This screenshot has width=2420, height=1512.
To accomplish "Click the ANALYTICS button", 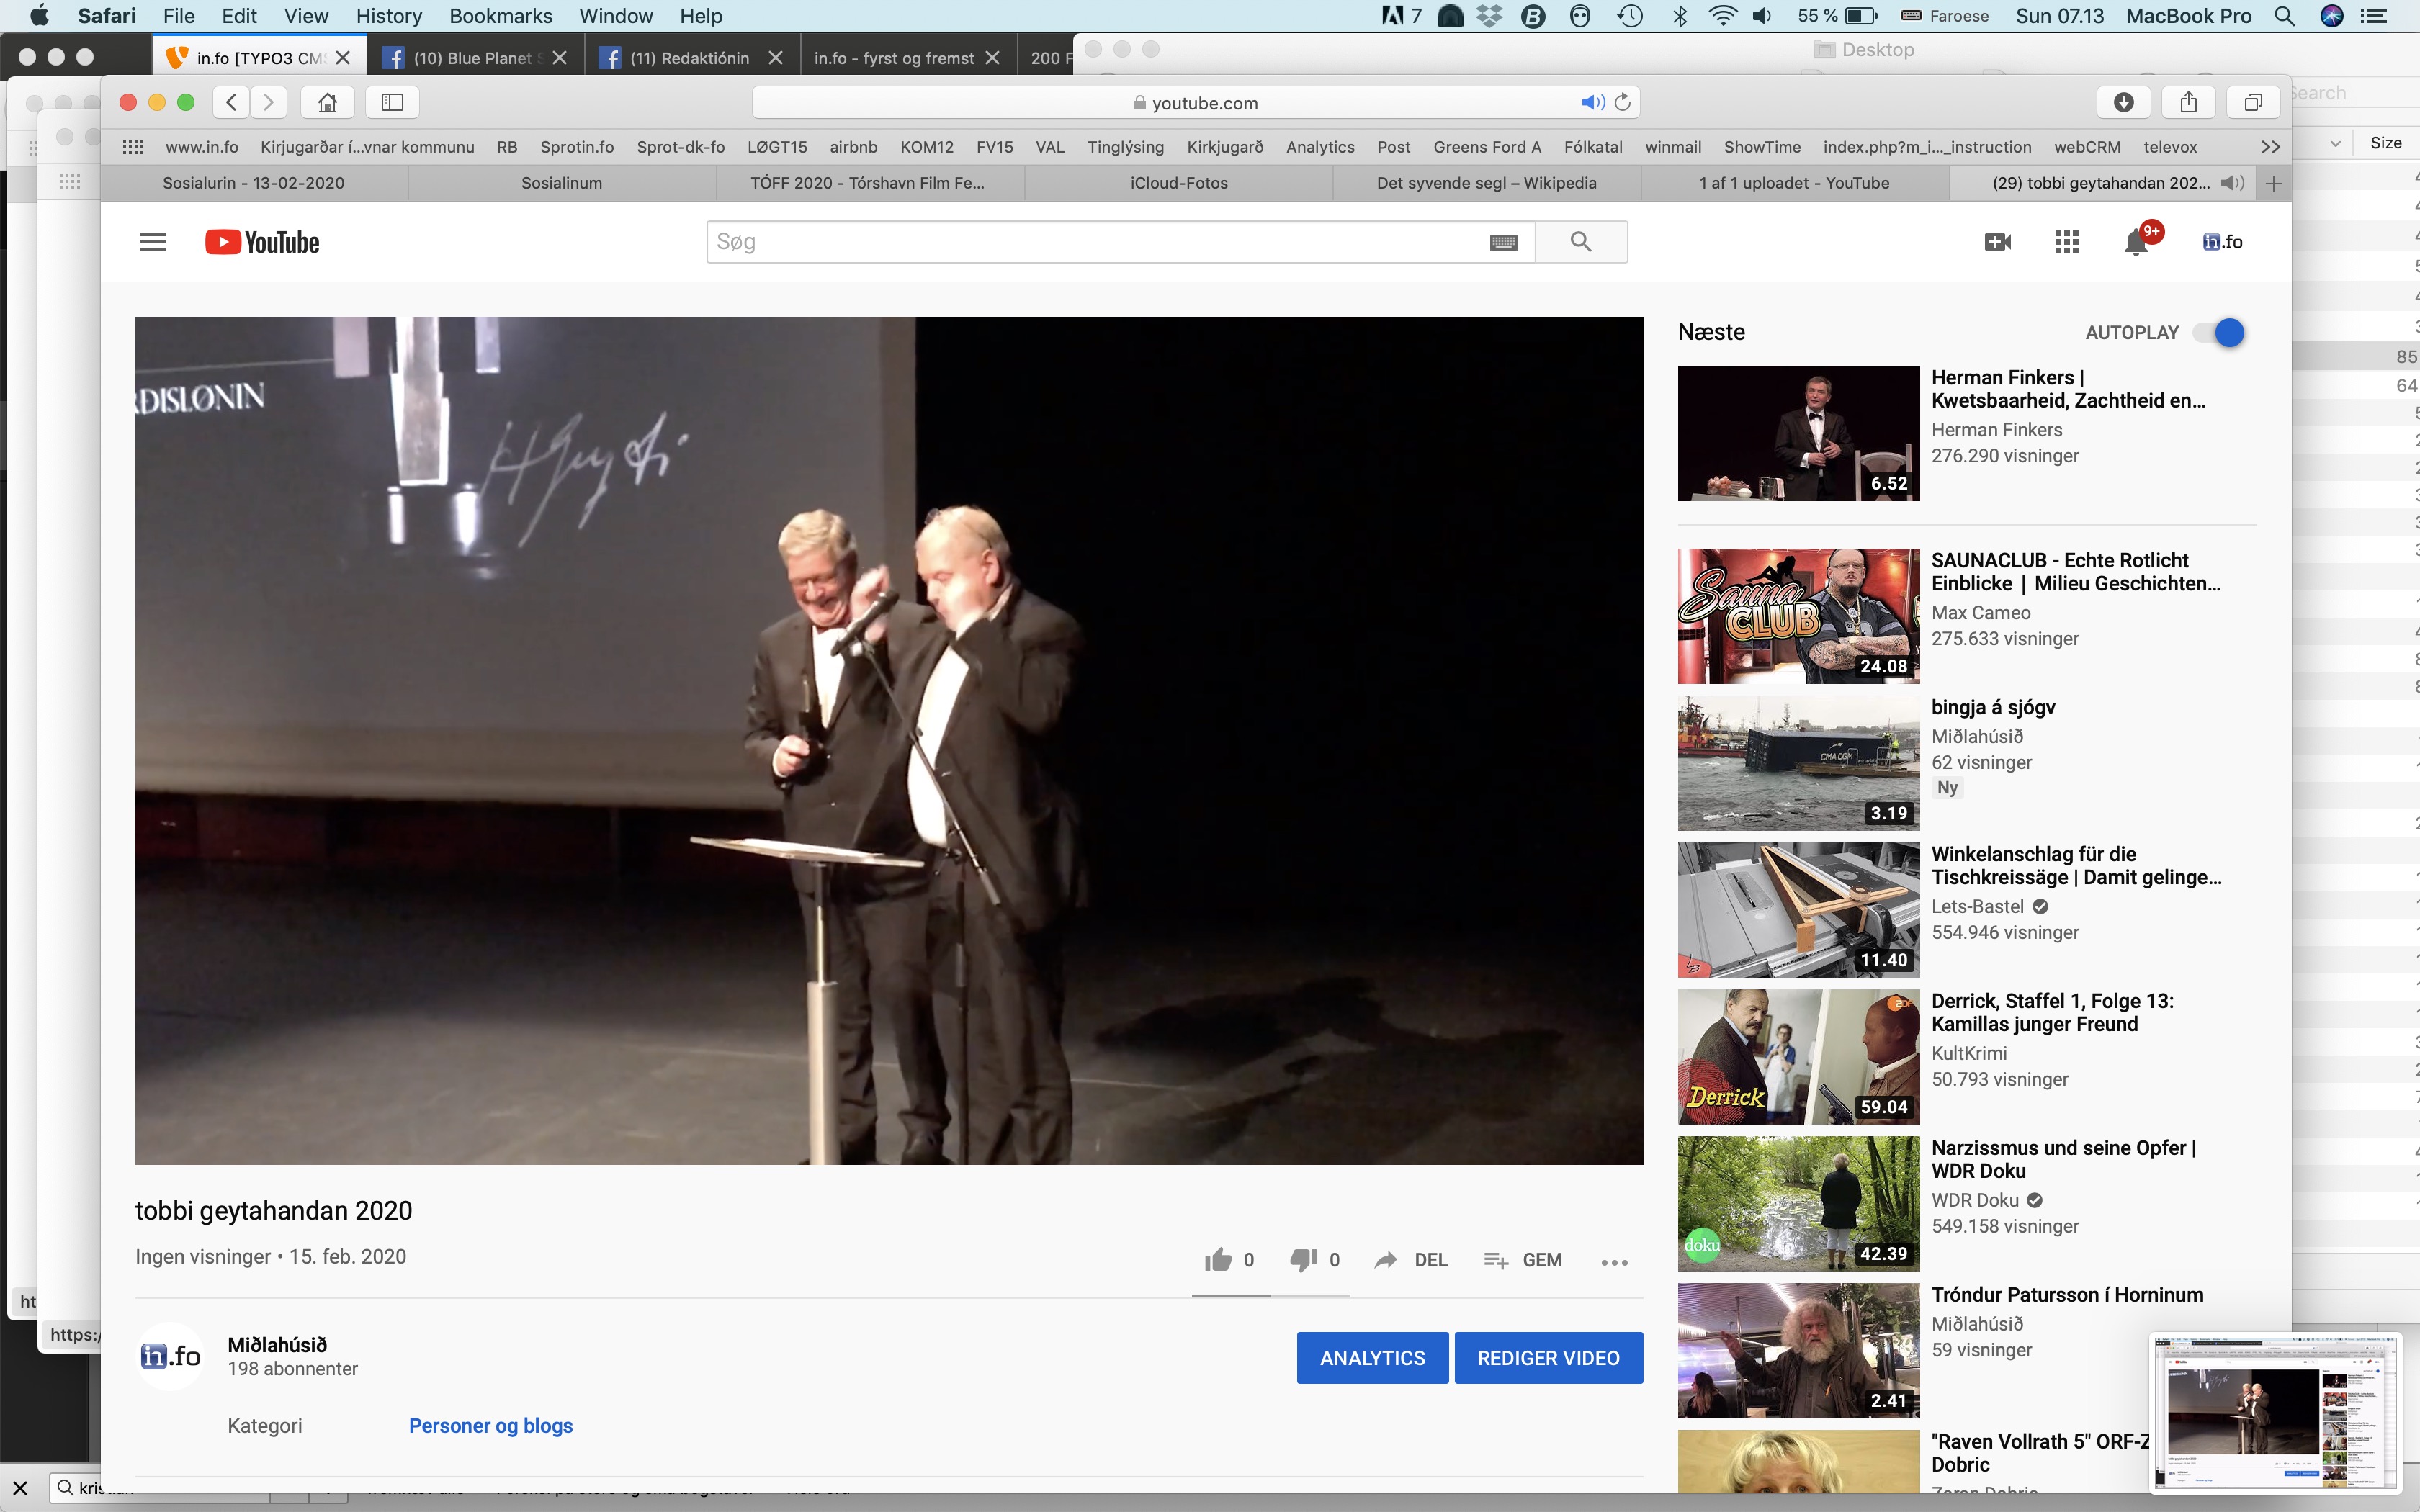I will click(x=1372, y=1358).
